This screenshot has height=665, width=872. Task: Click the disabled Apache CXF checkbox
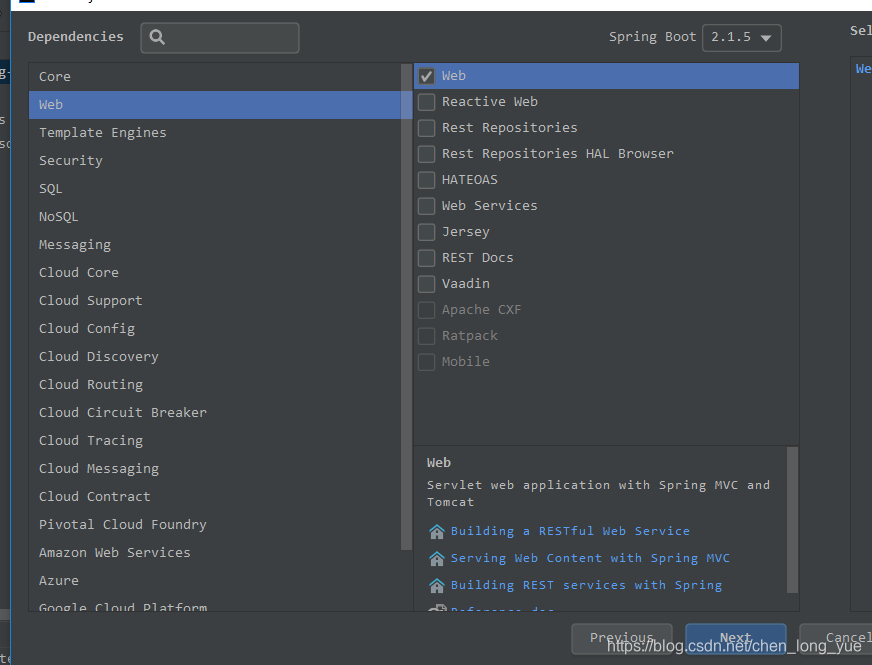tap(427, 310)
